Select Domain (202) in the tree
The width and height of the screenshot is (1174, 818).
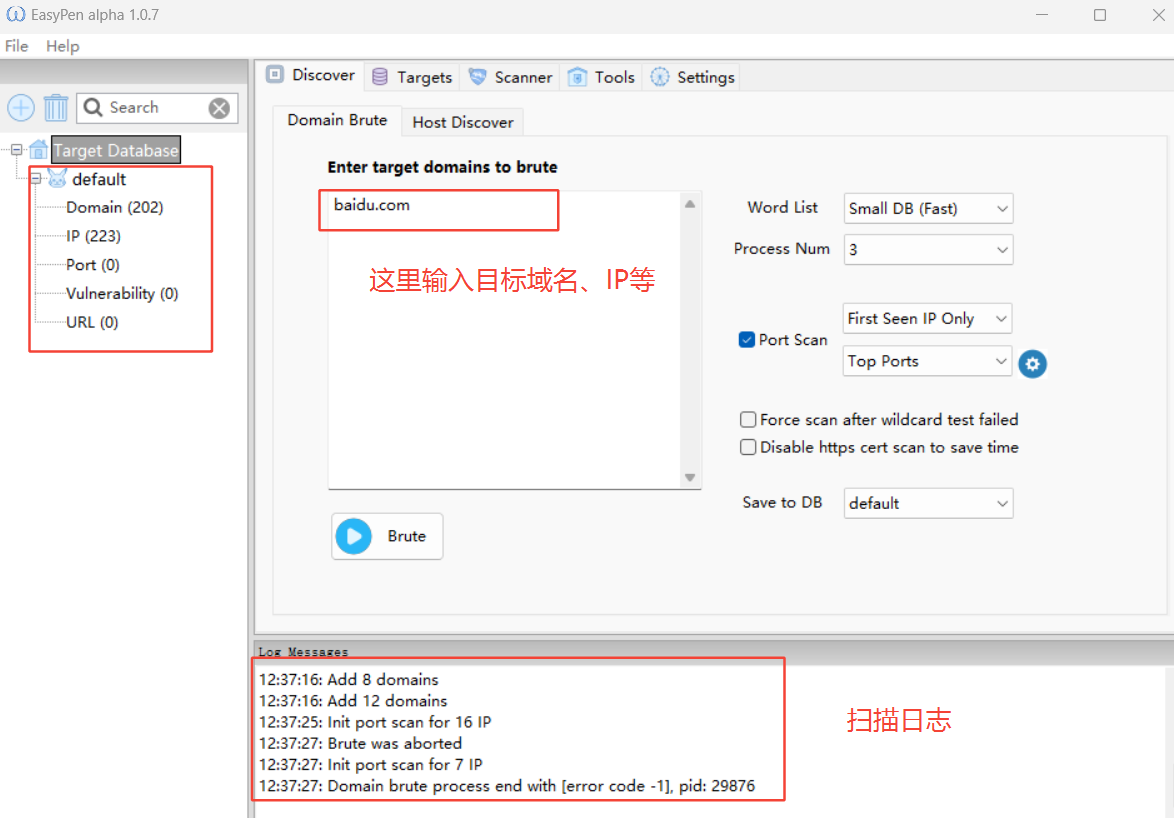(x=115, y=207)
